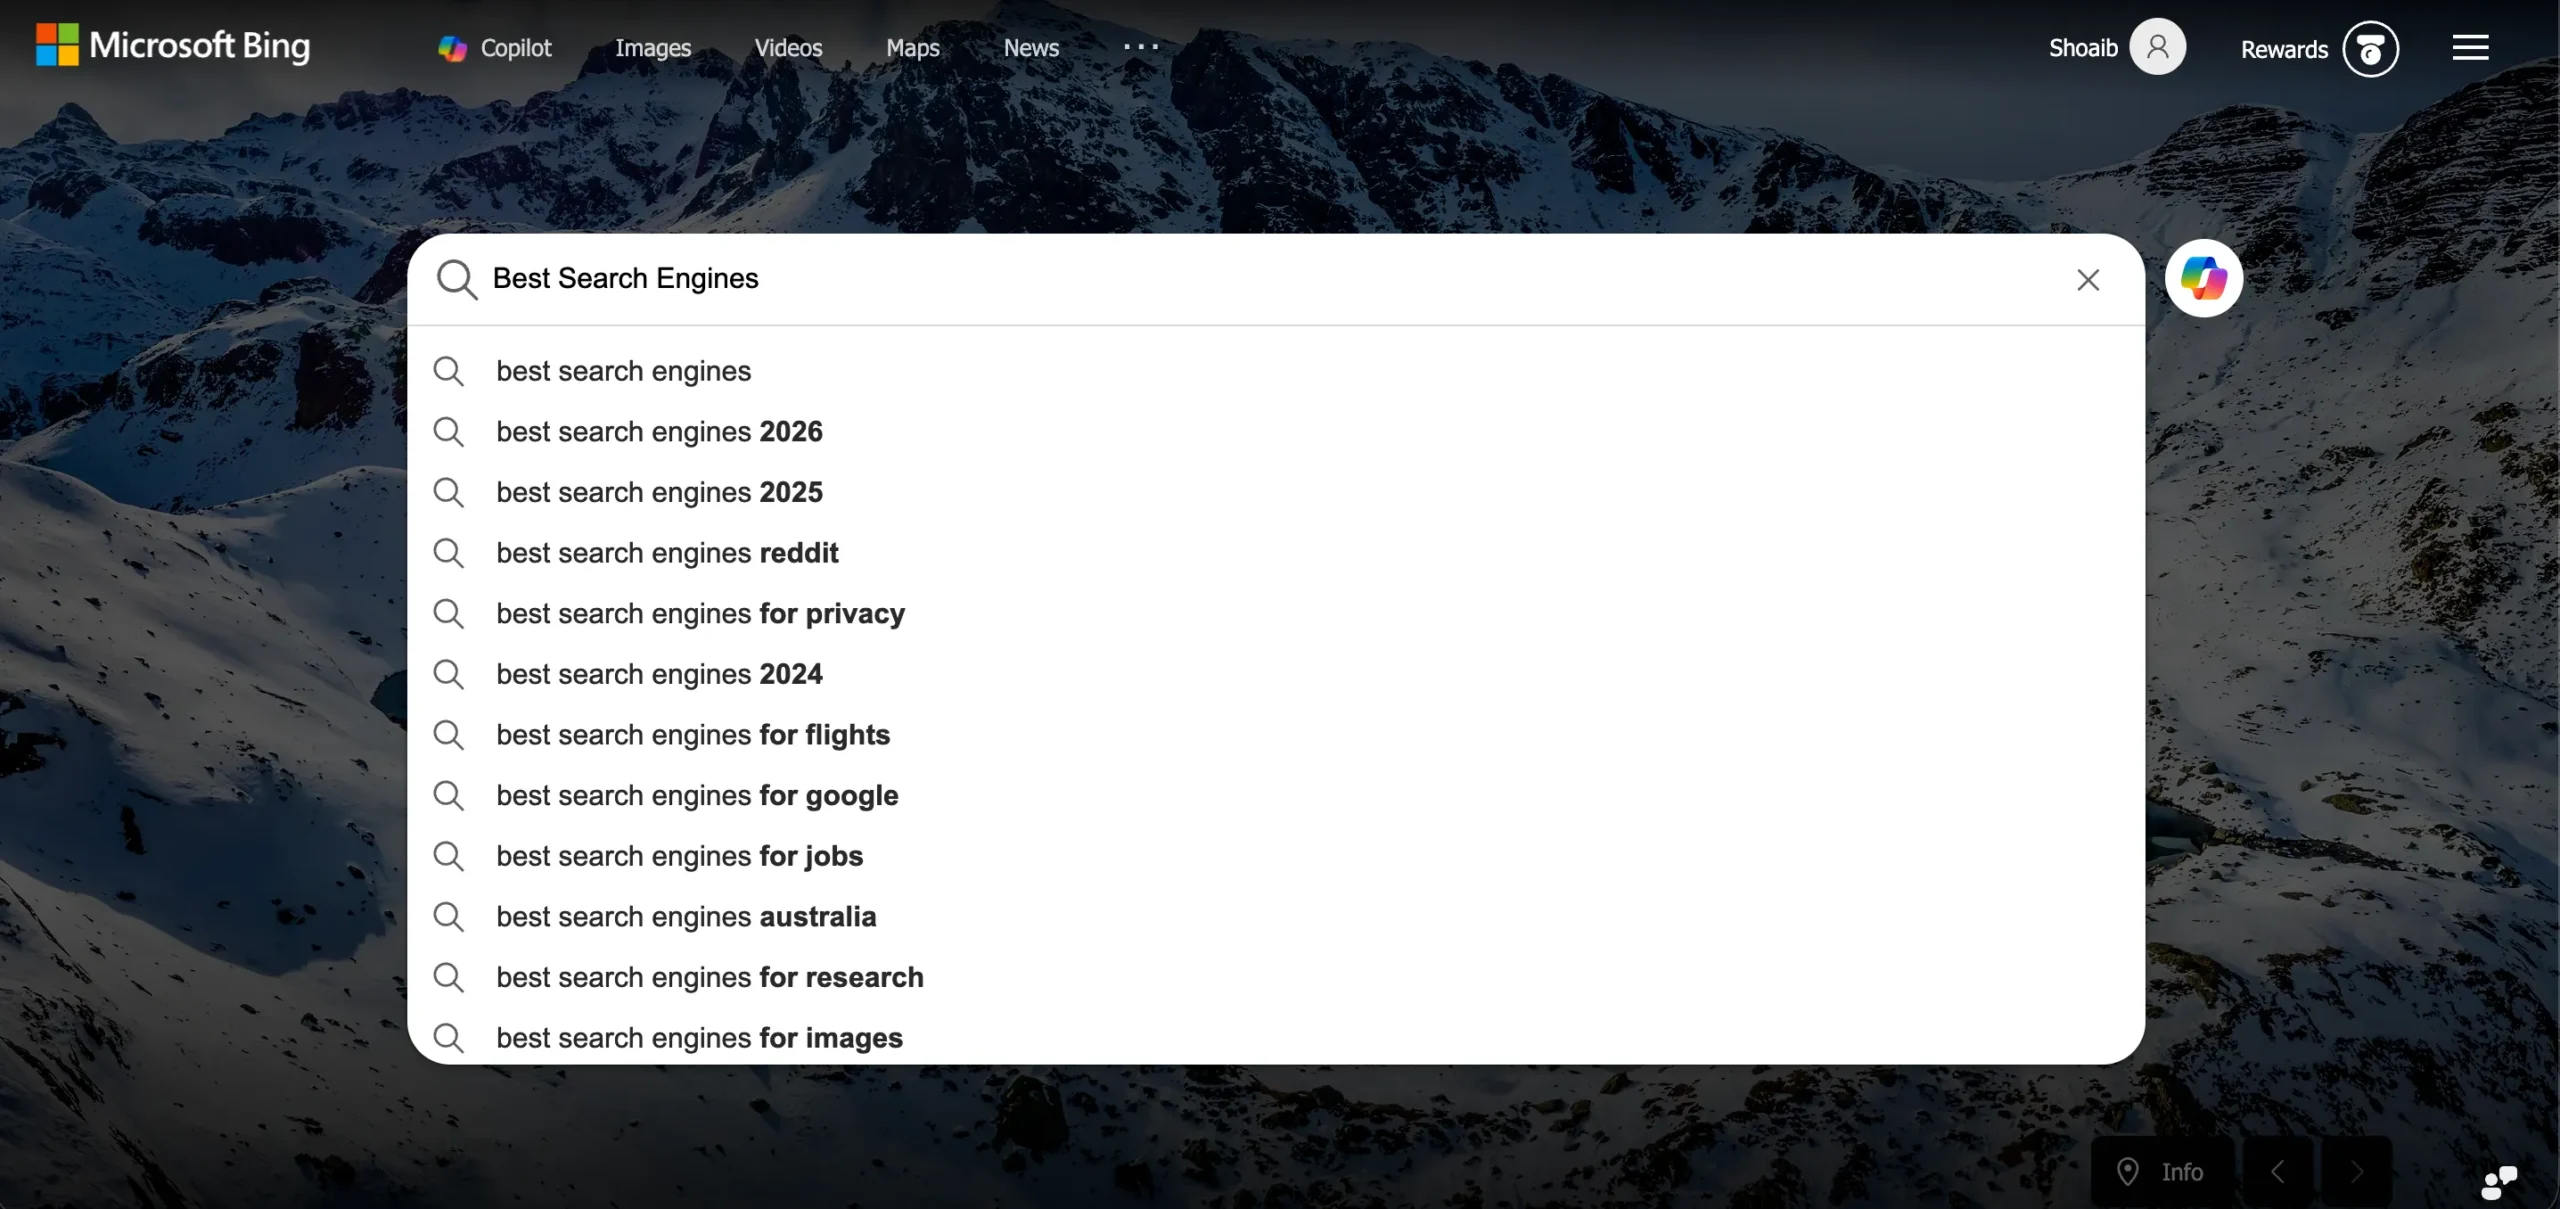Viewport: 2560px width, 1209px height.
Task: Click the magnifying glass in the search bar
Action: point(456,280)
